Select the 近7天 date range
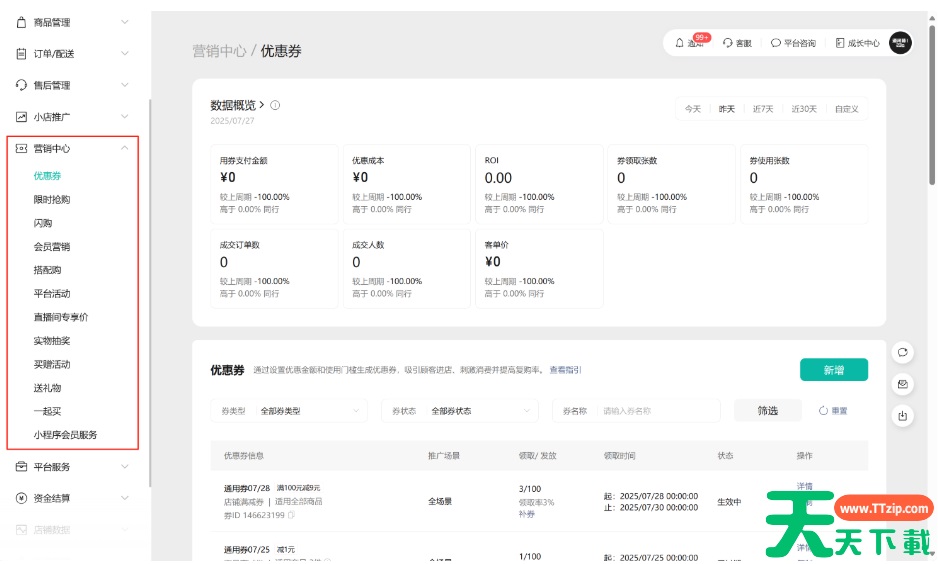 click(763, 109)
